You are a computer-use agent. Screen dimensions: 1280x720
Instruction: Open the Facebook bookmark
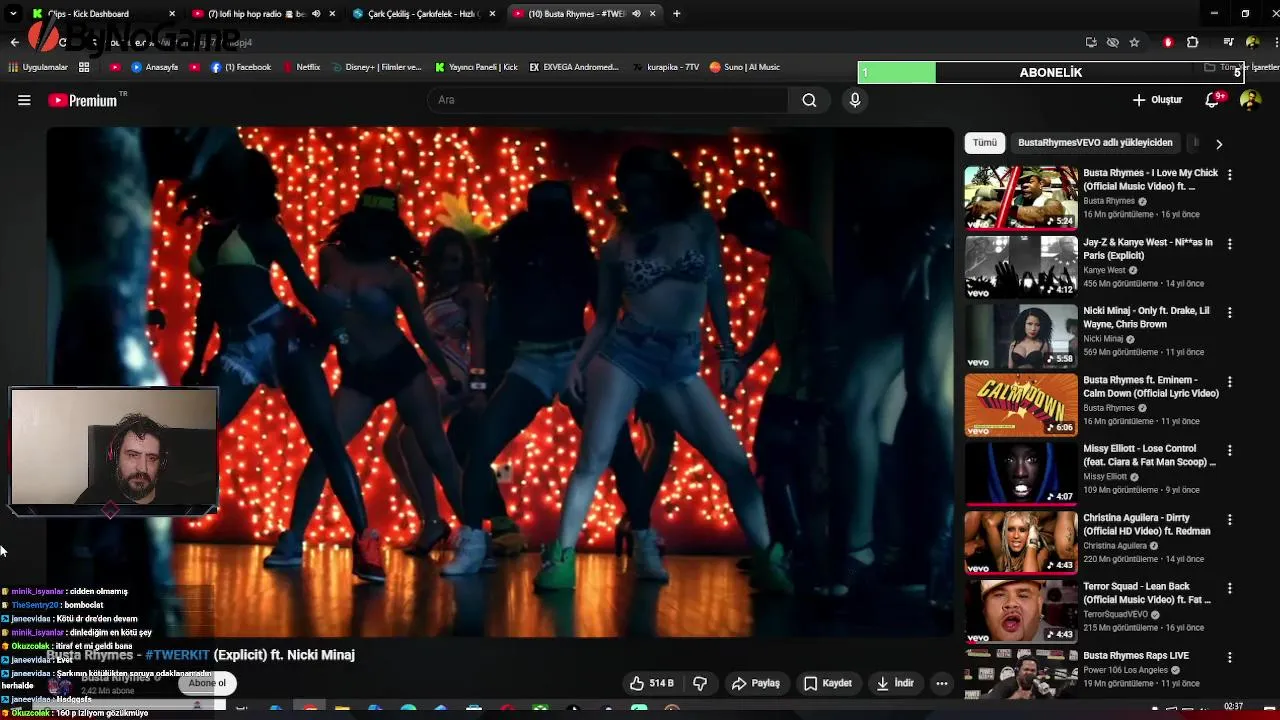(x=241, y=67)
